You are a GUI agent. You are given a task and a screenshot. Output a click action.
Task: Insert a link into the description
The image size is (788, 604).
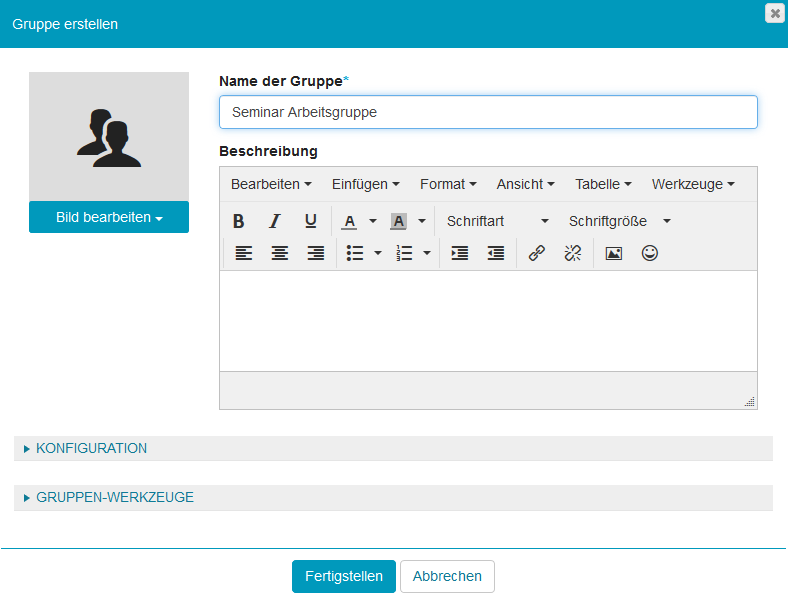[536, 254]
